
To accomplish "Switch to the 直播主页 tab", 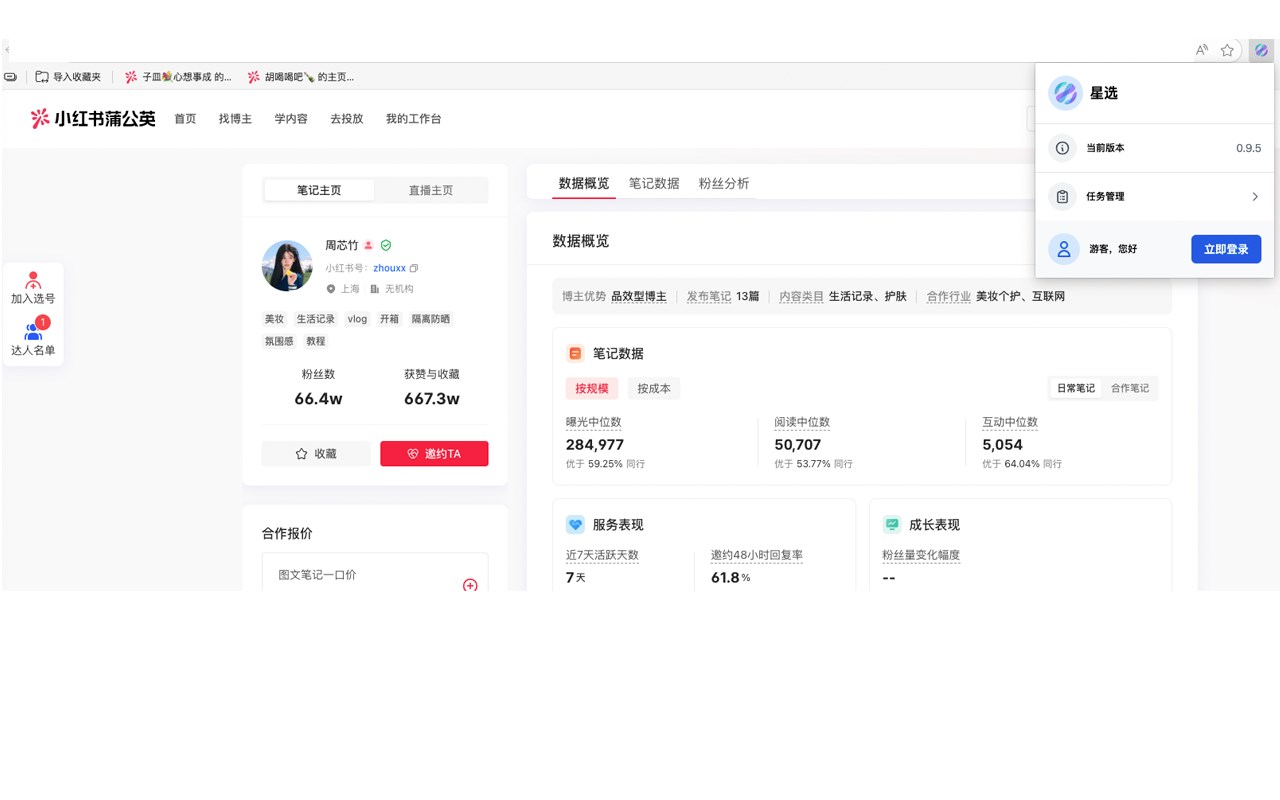I will tap(430, 190).
